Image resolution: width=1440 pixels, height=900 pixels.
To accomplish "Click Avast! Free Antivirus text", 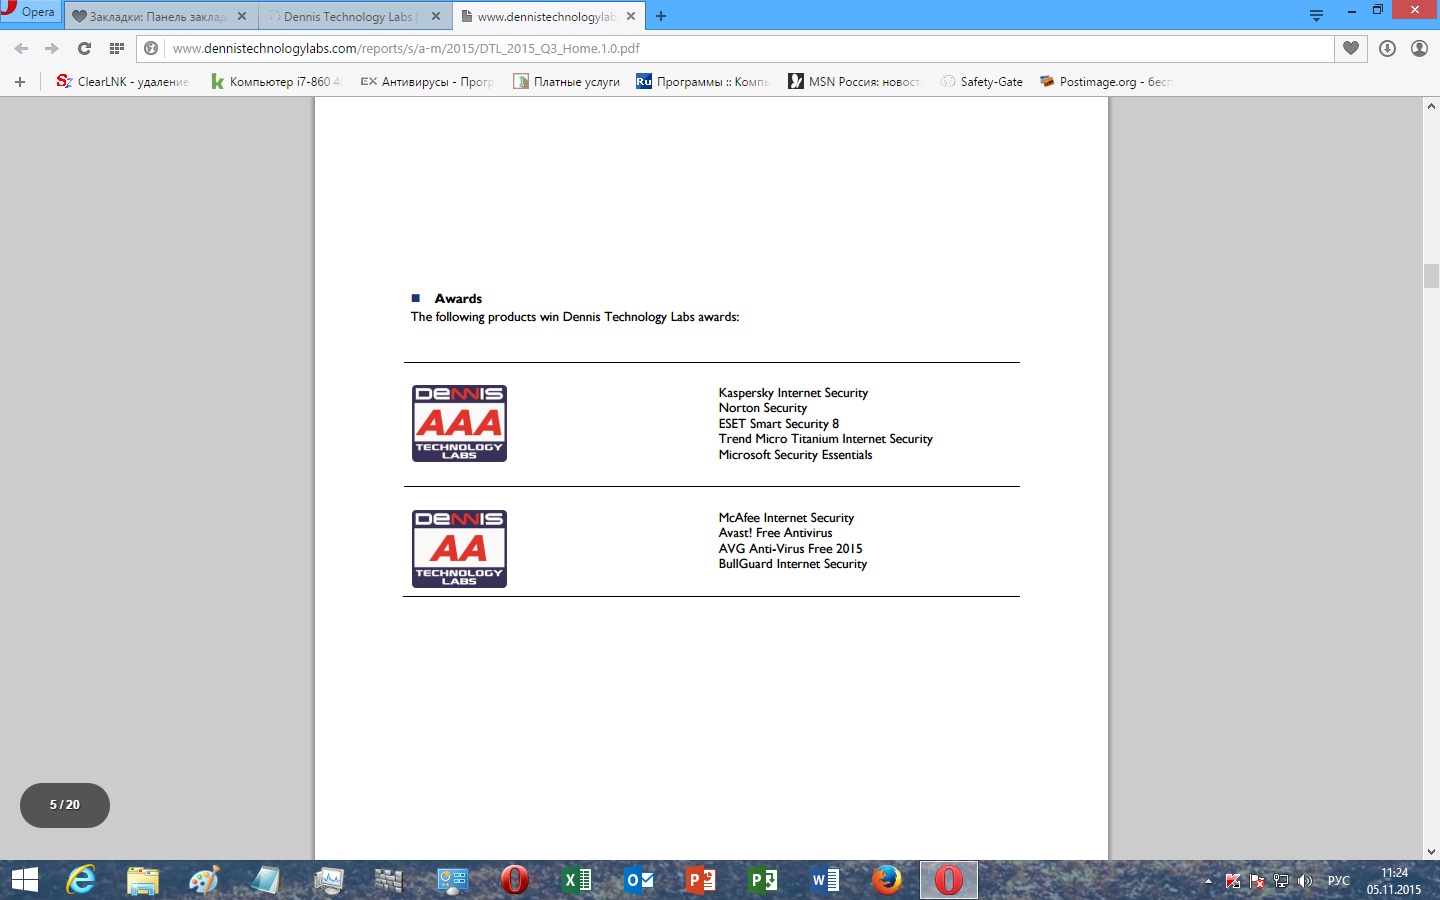I will [775, 533].
